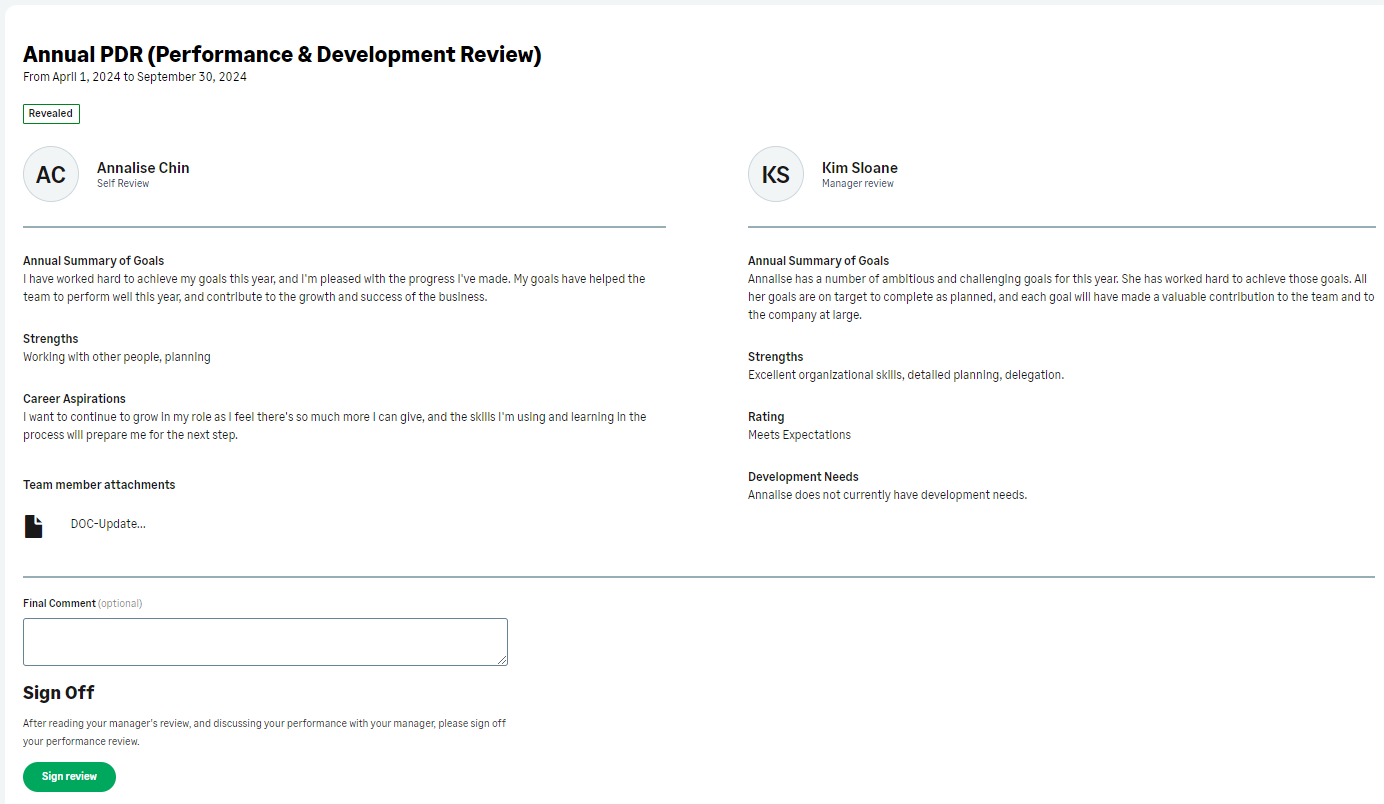Click the Self Review label
1384x804 pixels.
(x=123, y=184)
